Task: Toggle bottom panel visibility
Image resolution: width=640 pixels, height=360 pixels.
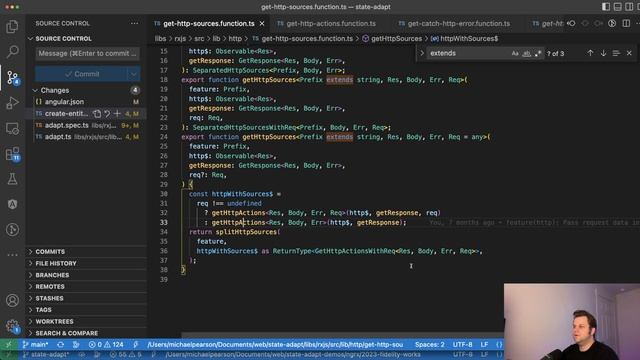Action: pyautogui.click(x=618, y=7)
